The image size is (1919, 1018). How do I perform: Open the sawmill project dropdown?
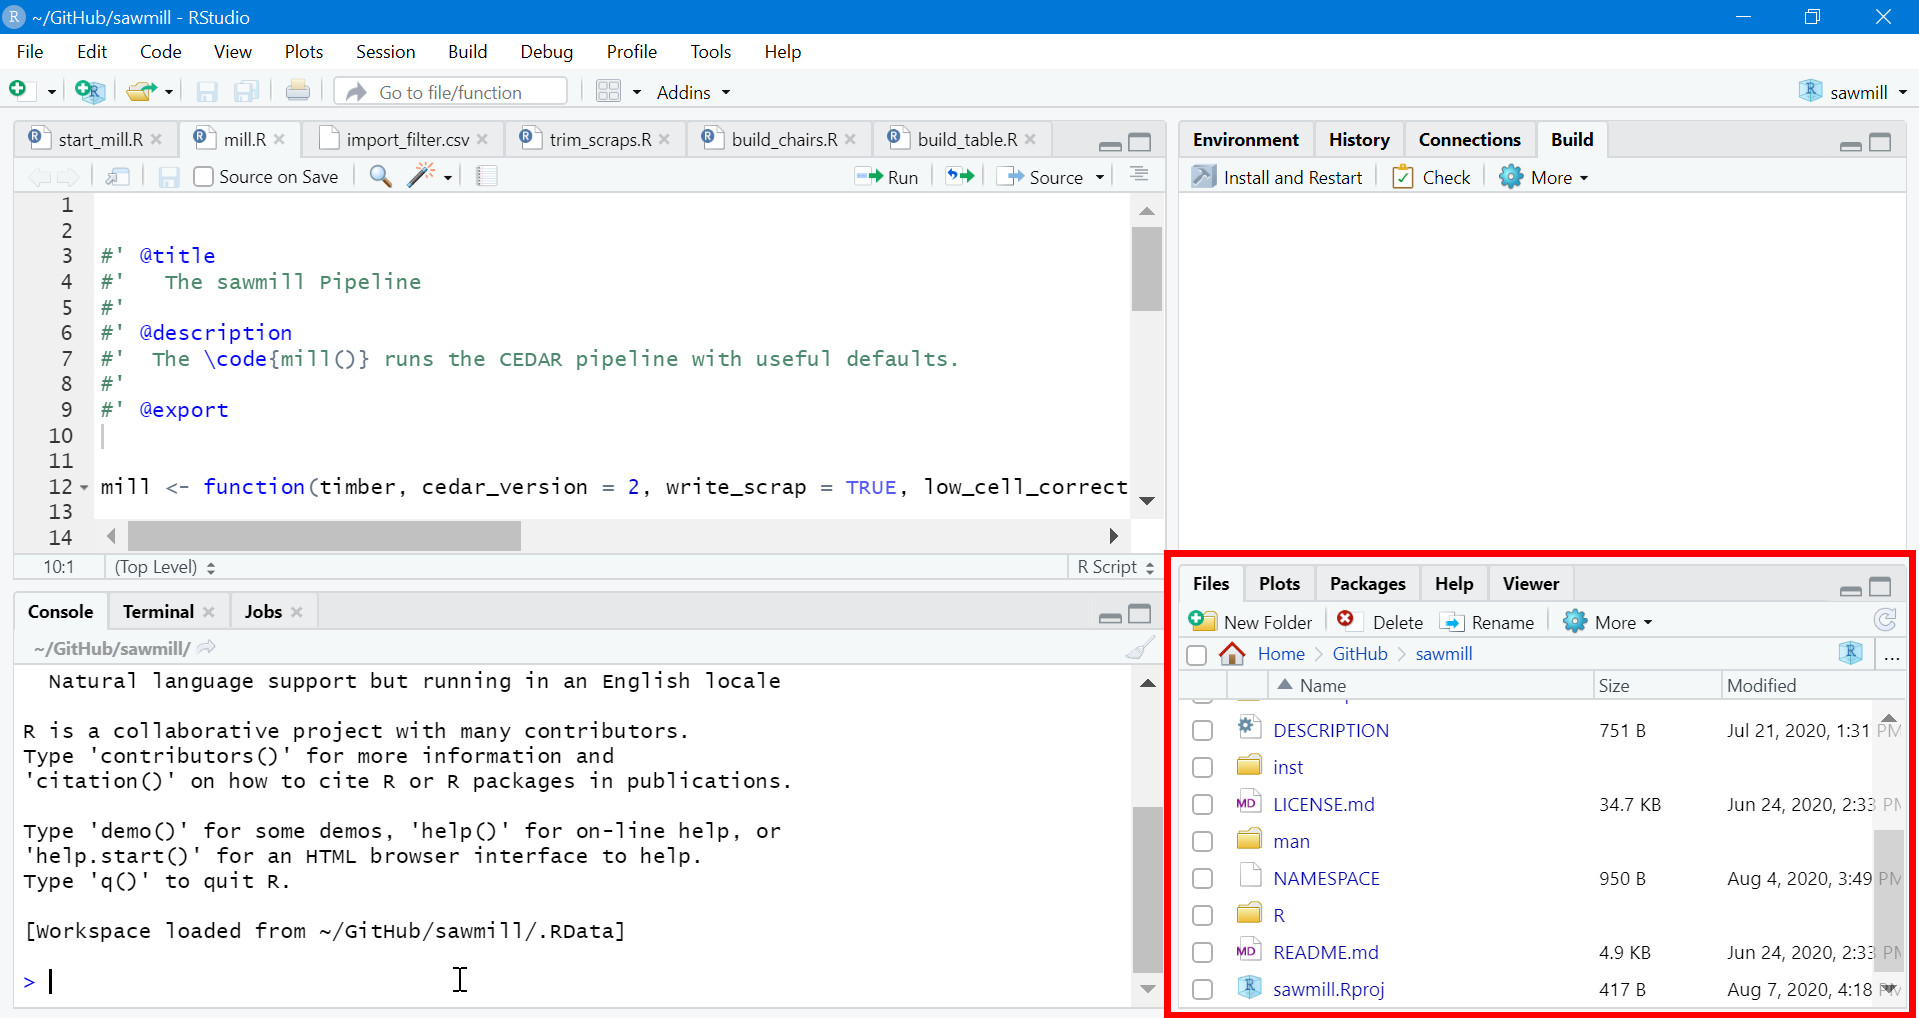(1853, 92)
